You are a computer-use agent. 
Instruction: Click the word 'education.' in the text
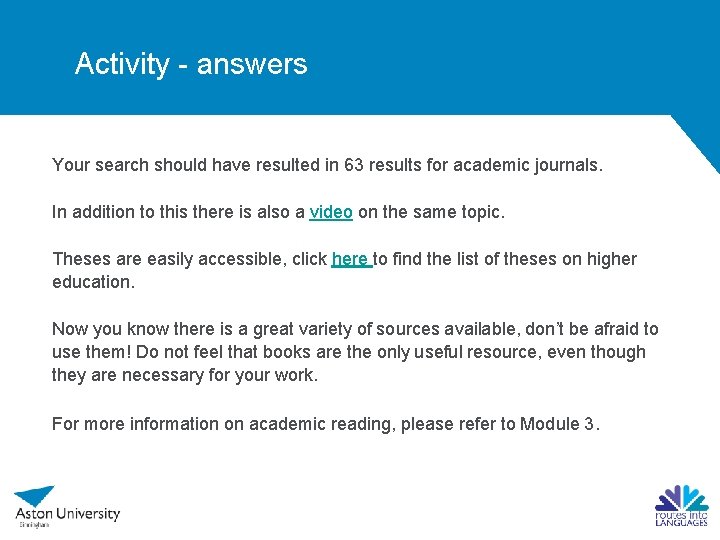94,282
